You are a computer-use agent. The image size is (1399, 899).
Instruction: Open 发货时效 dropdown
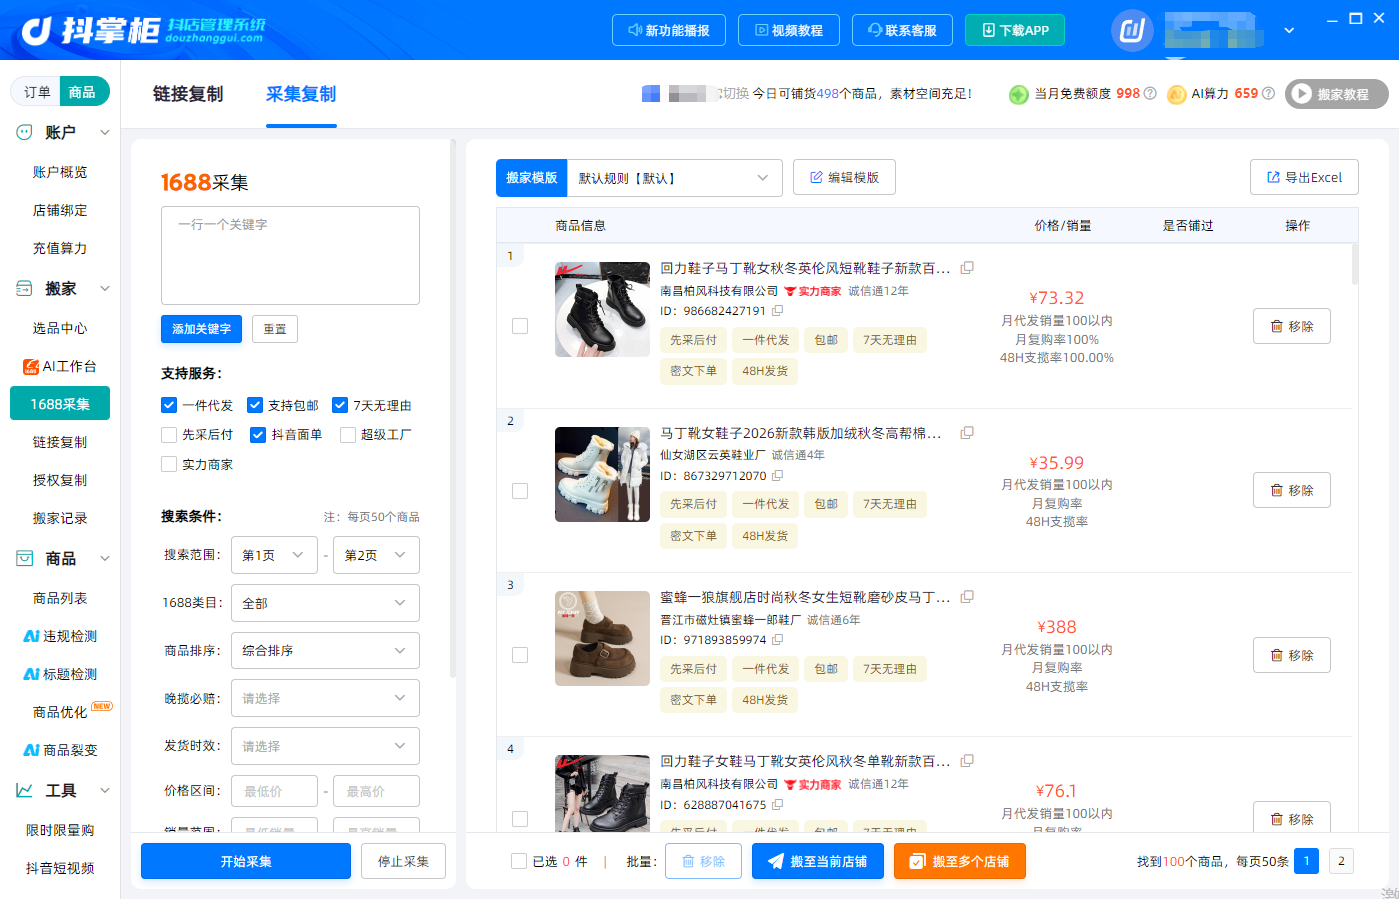point(325,746)
